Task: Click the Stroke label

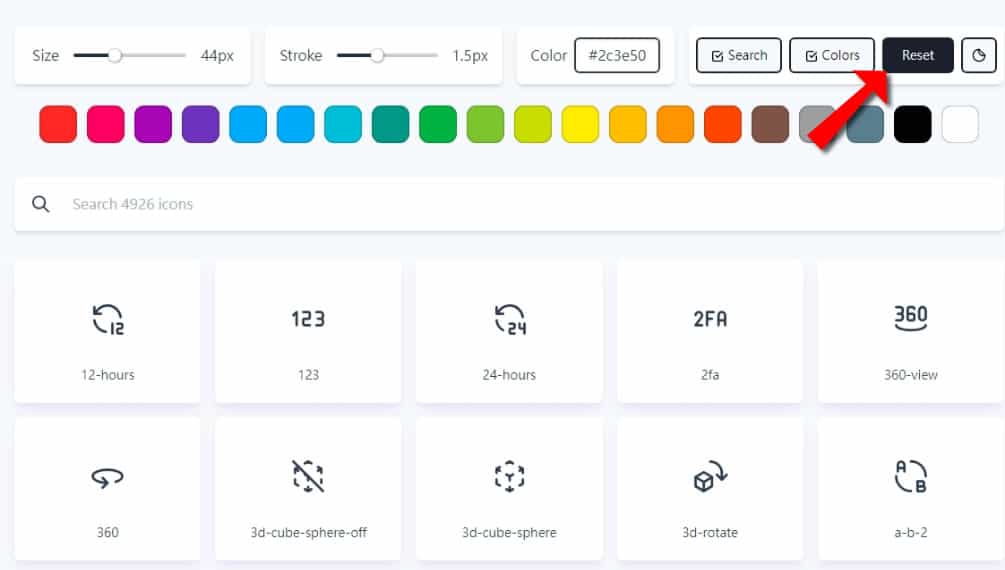Action: [x=301, y=56]
